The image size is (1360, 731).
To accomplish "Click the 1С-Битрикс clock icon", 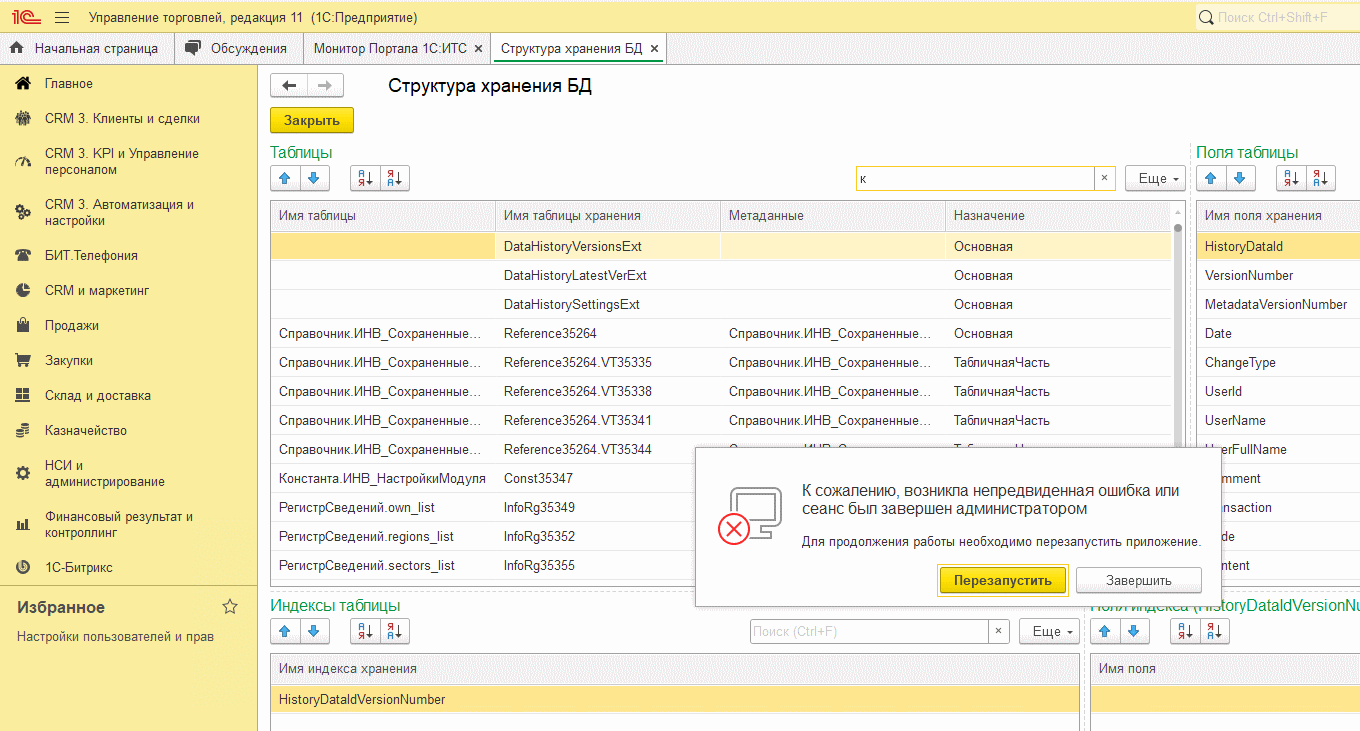I will click(23, 568).
